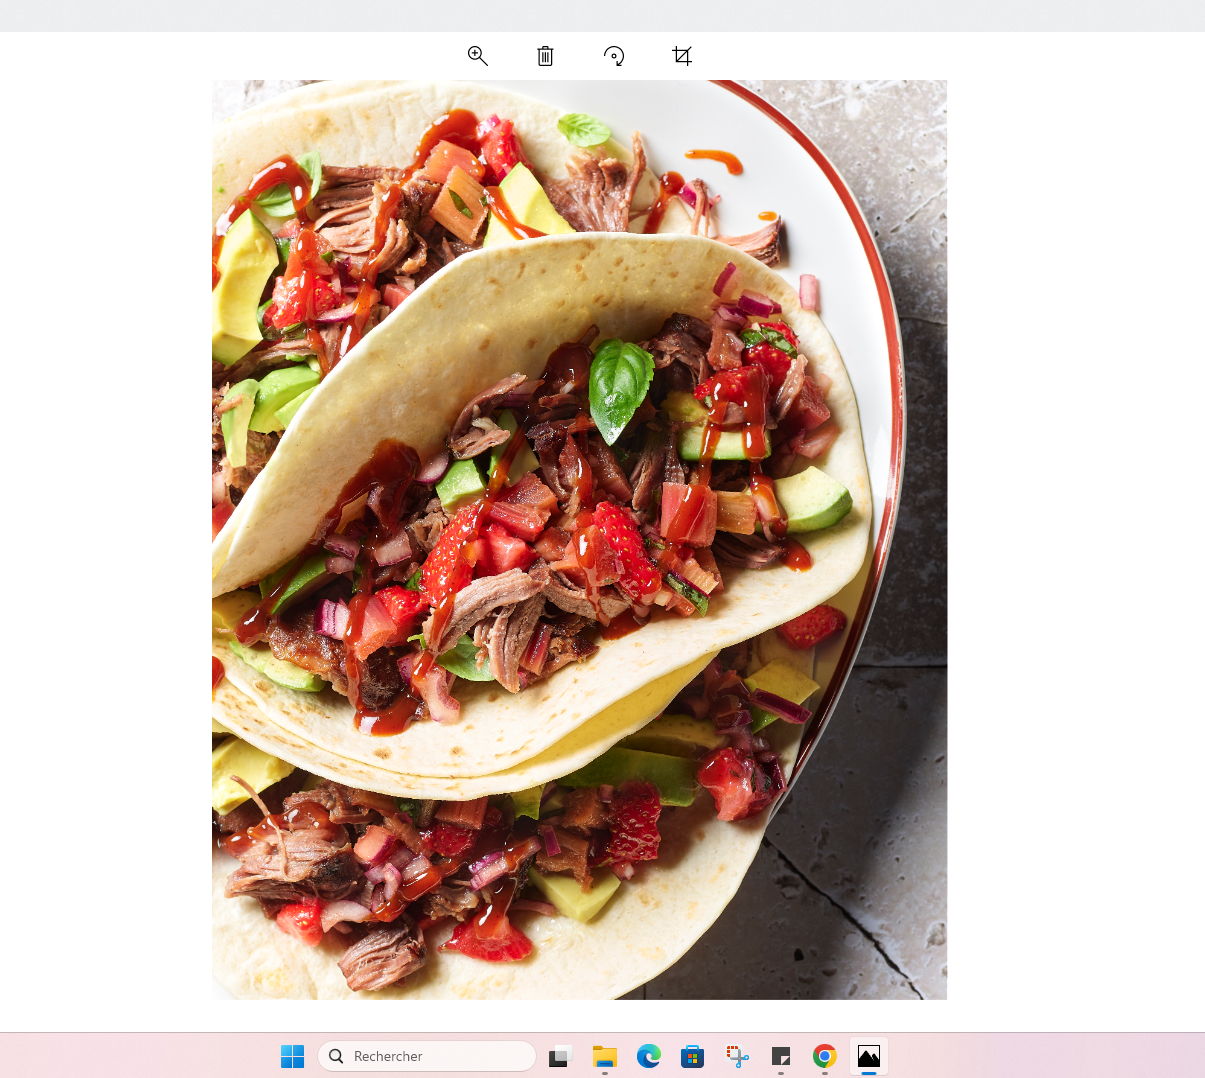Launch Microsoft Edge browser
This screenshot has height=1078, width=1205.
tap(649, 1056)
